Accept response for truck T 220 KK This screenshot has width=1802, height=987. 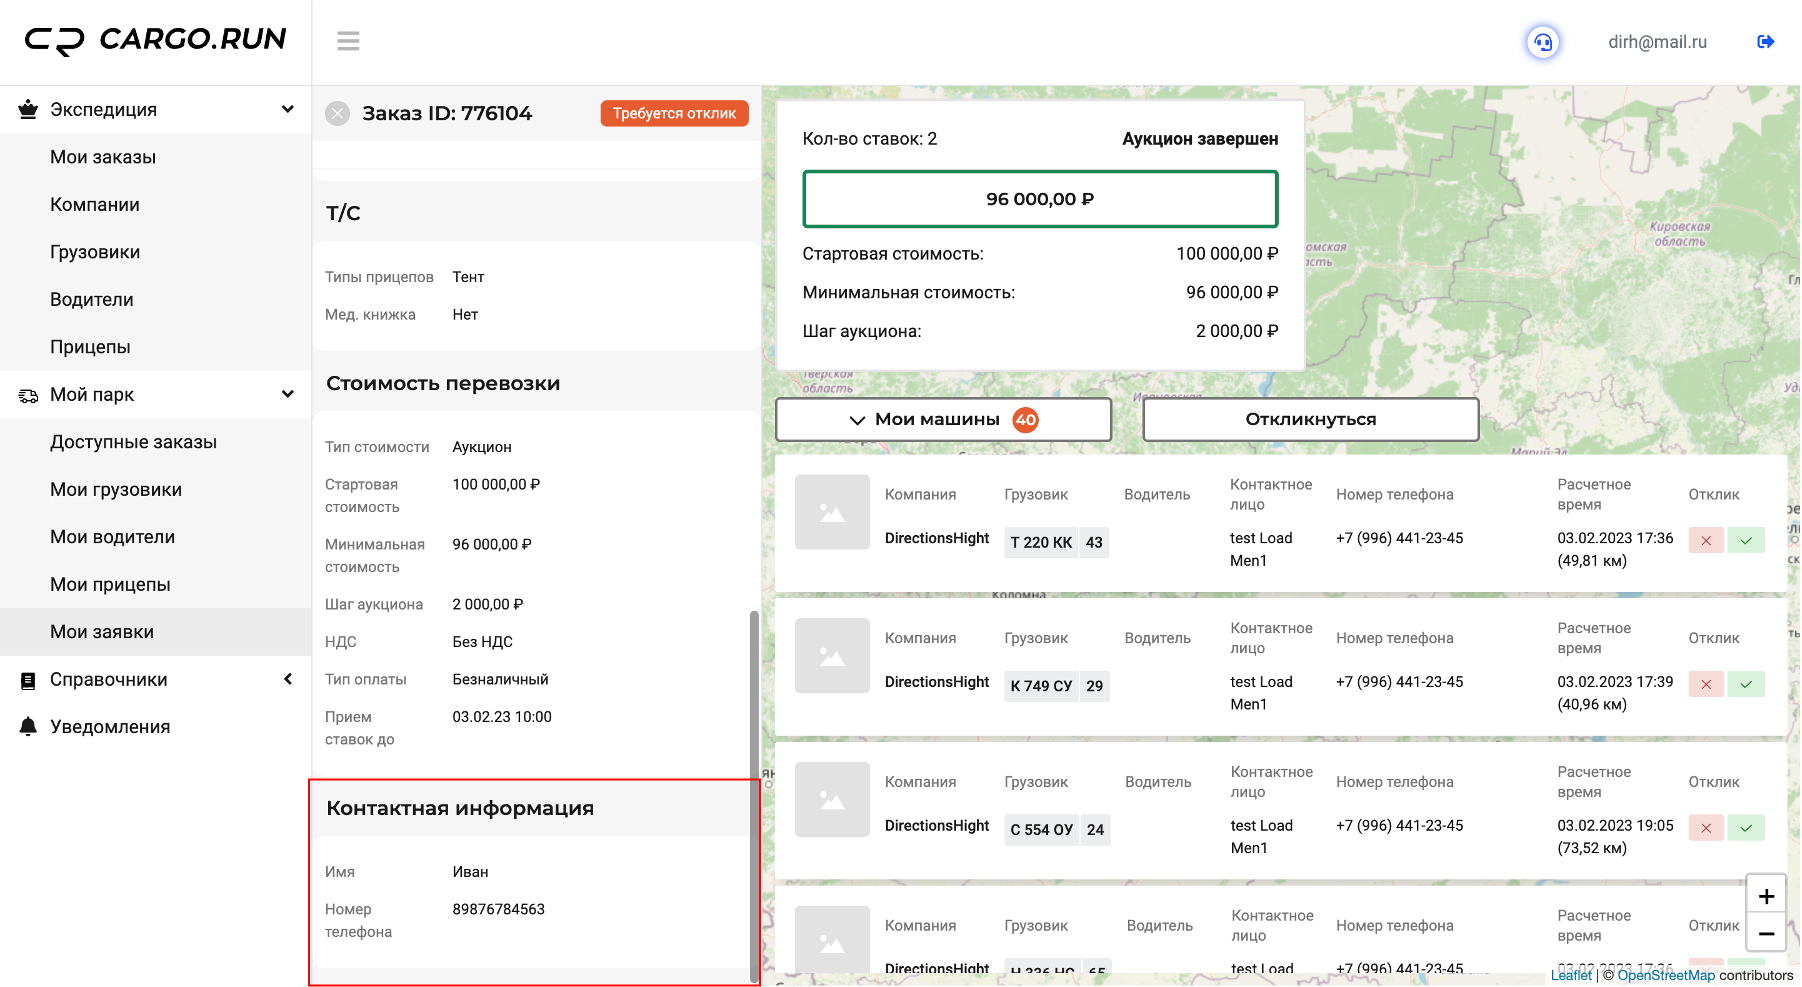1746,541
